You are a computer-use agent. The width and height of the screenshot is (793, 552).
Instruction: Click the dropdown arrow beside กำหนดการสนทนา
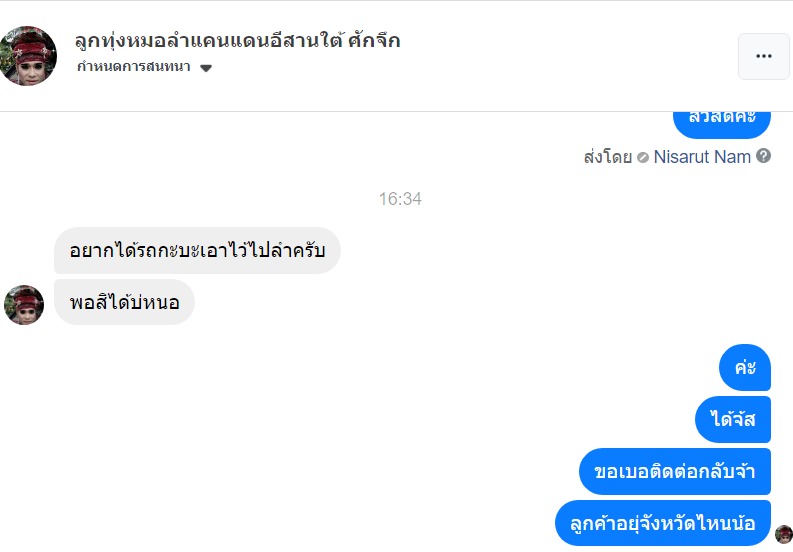pos(206,69)
